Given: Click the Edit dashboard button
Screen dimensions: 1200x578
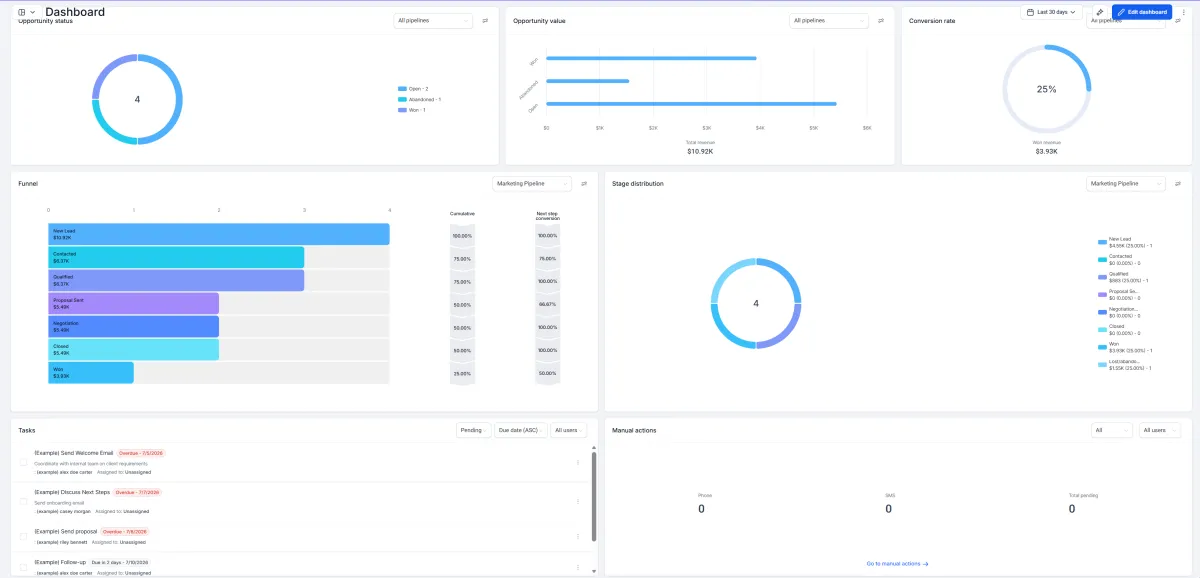Looking at the screenshot, I should (x=1141, y=12).
